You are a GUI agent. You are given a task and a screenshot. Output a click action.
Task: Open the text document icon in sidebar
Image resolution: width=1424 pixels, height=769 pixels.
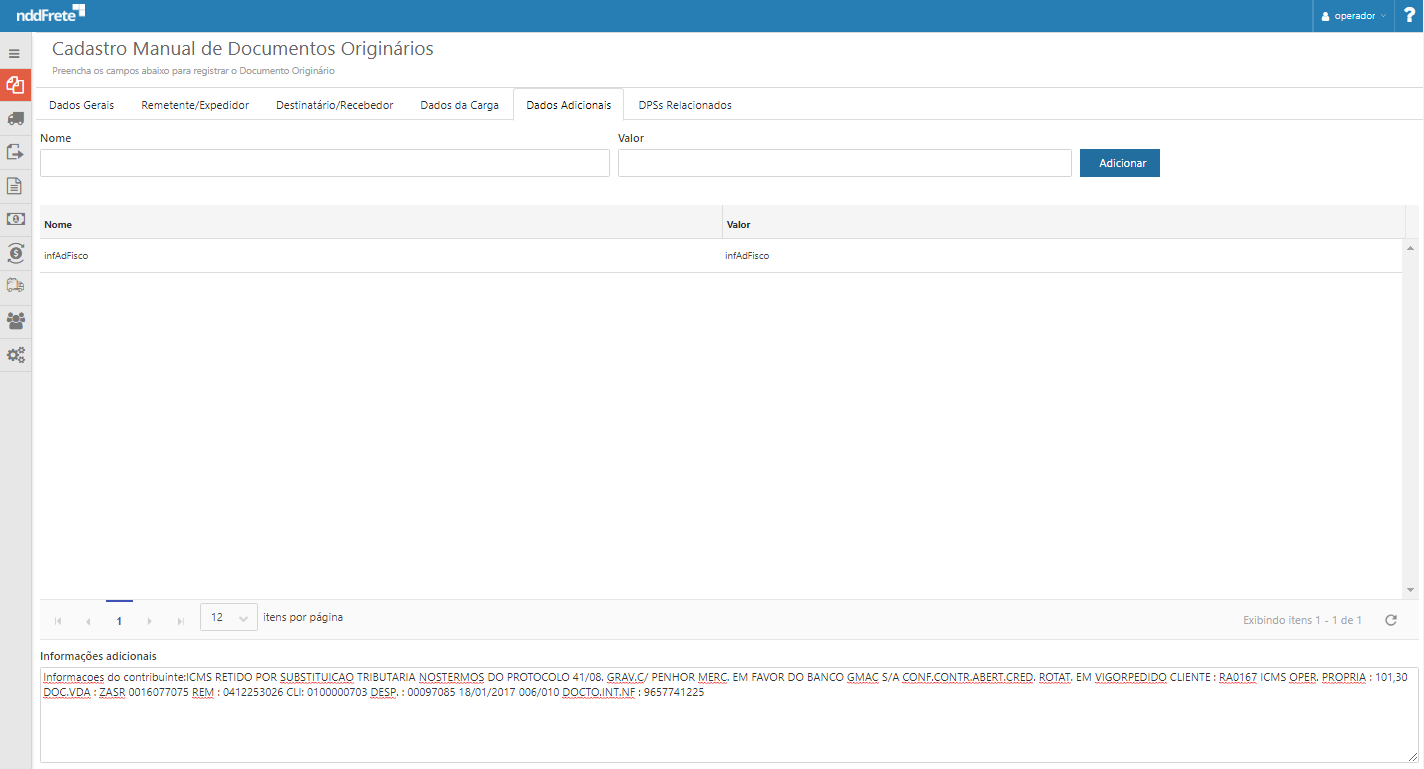[15, 186]
